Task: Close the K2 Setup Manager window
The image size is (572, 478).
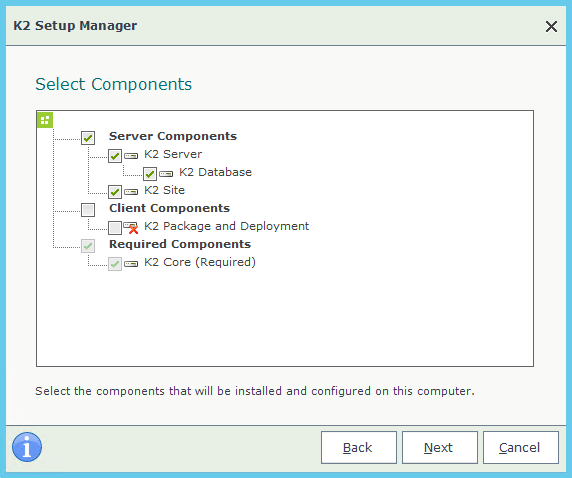Action: (551, 26)
